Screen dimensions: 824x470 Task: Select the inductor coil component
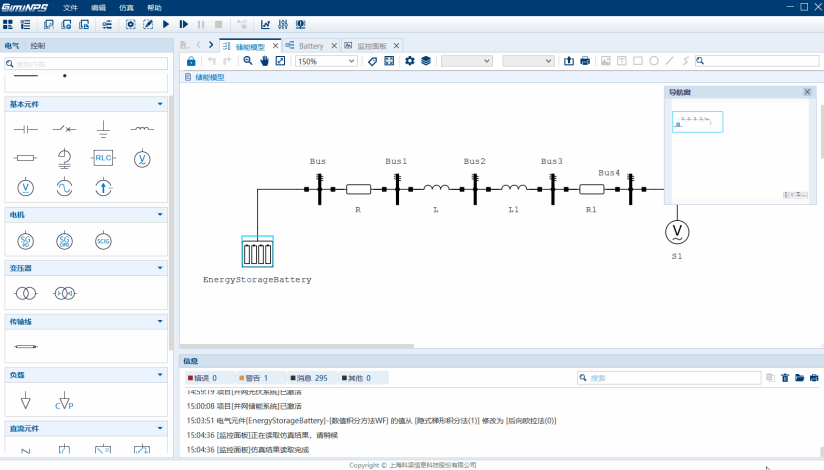pos(142,129)
